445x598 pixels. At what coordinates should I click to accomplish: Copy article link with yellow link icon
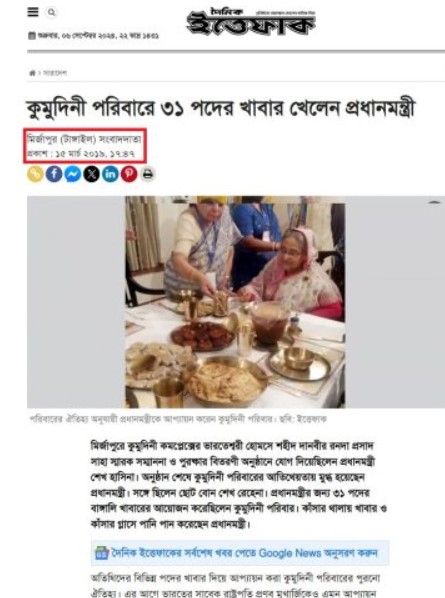pos(35,174)
